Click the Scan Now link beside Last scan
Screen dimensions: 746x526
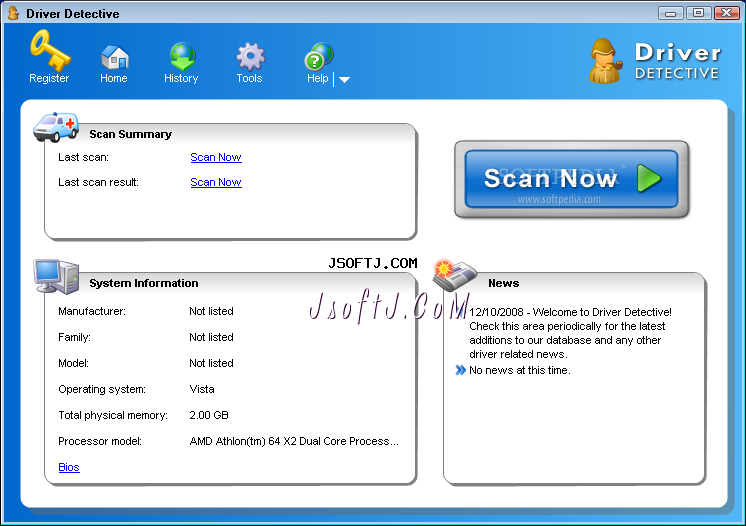[216, 157]
